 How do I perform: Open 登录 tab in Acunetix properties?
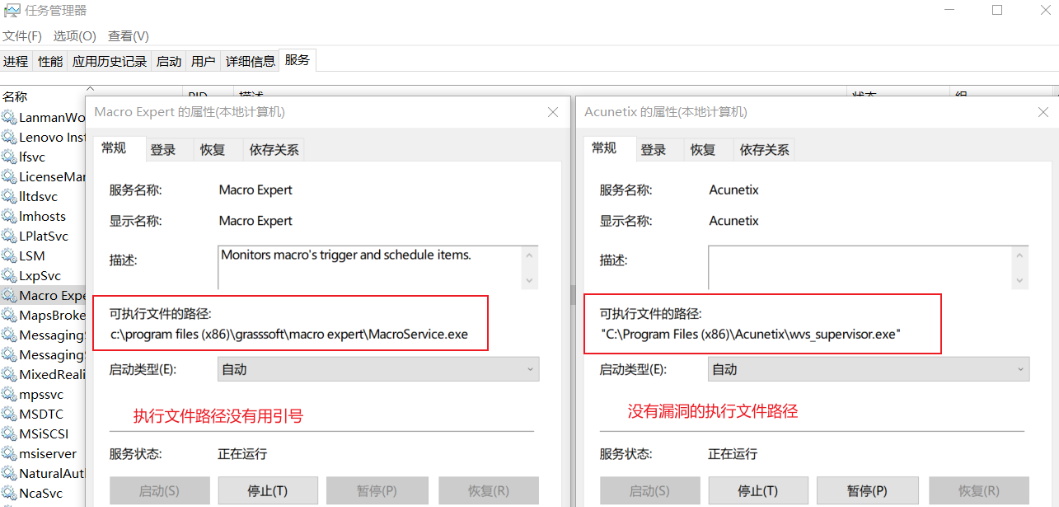[653, 150]
